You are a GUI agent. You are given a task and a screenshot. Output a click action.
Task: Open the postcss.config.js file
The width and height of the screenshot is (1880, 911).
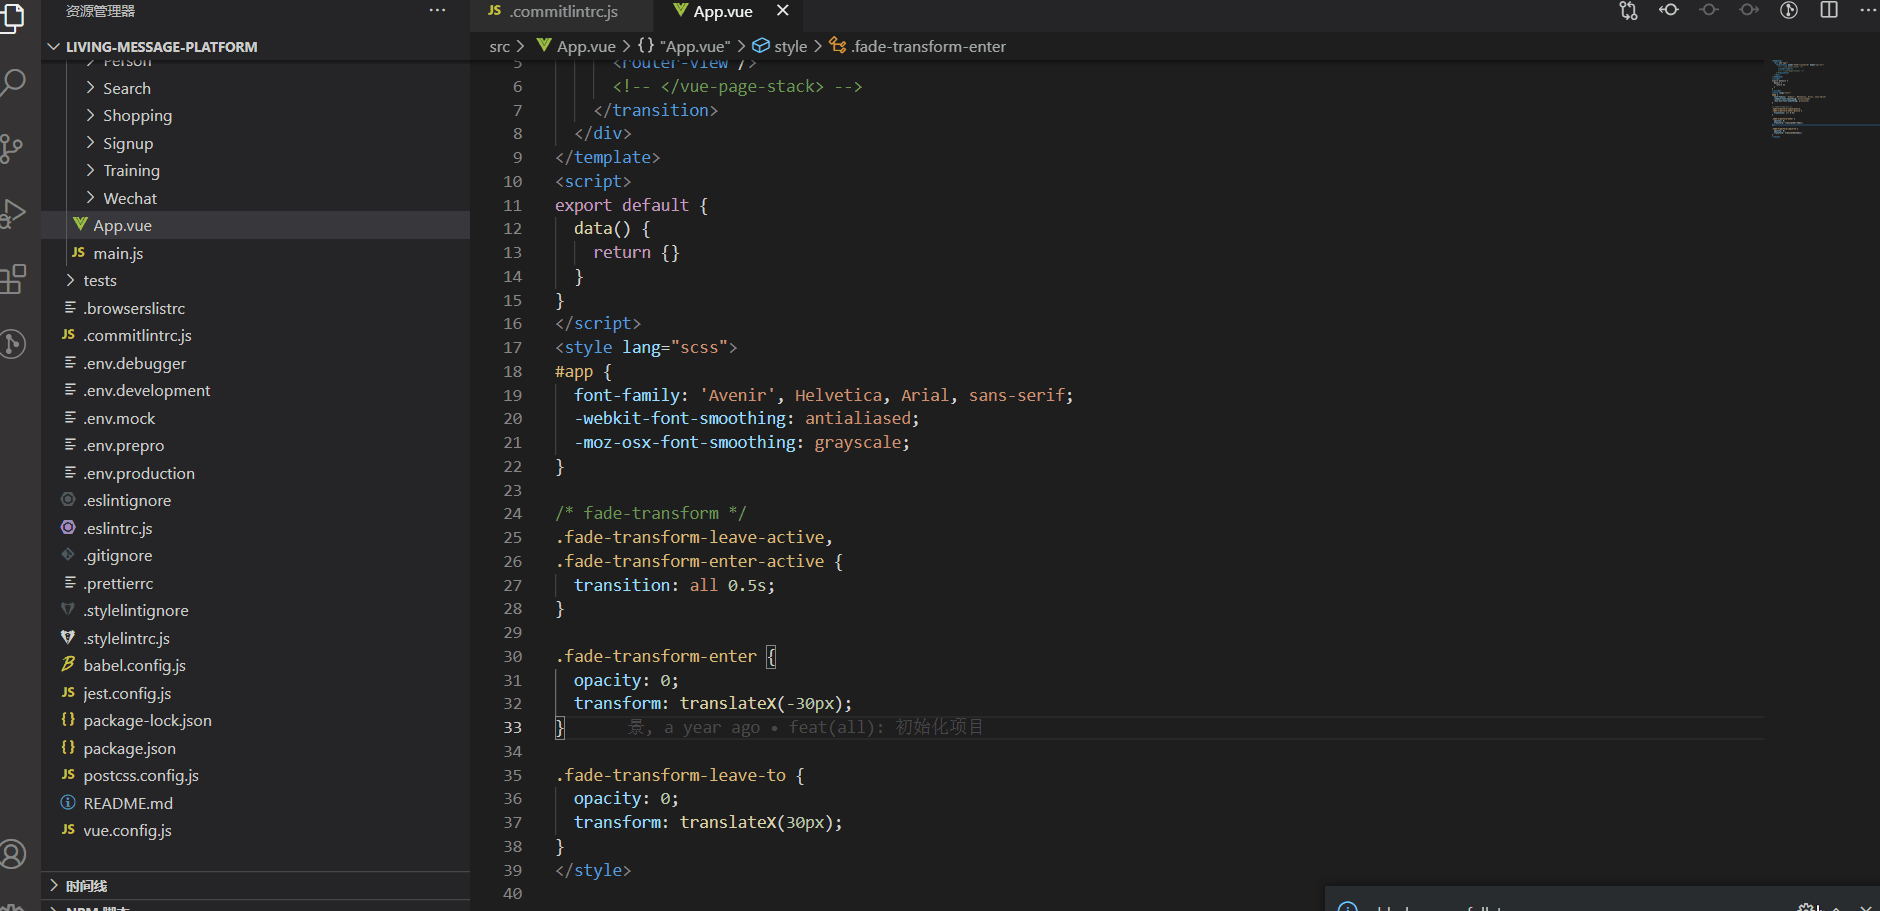click(x=255, y=776)
